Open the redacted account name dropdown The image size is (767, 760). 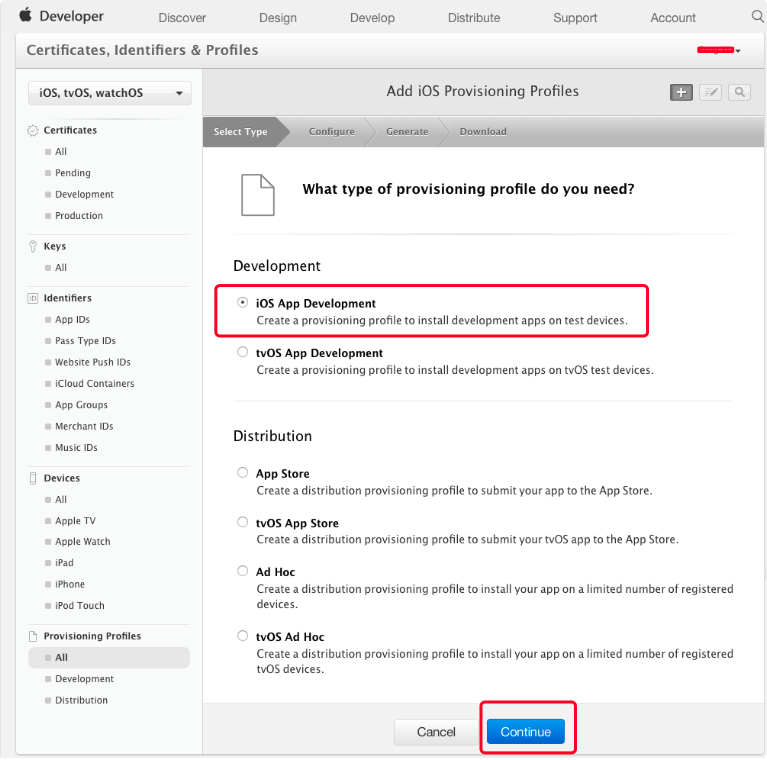pyautogui.click(x=719, y=50)
